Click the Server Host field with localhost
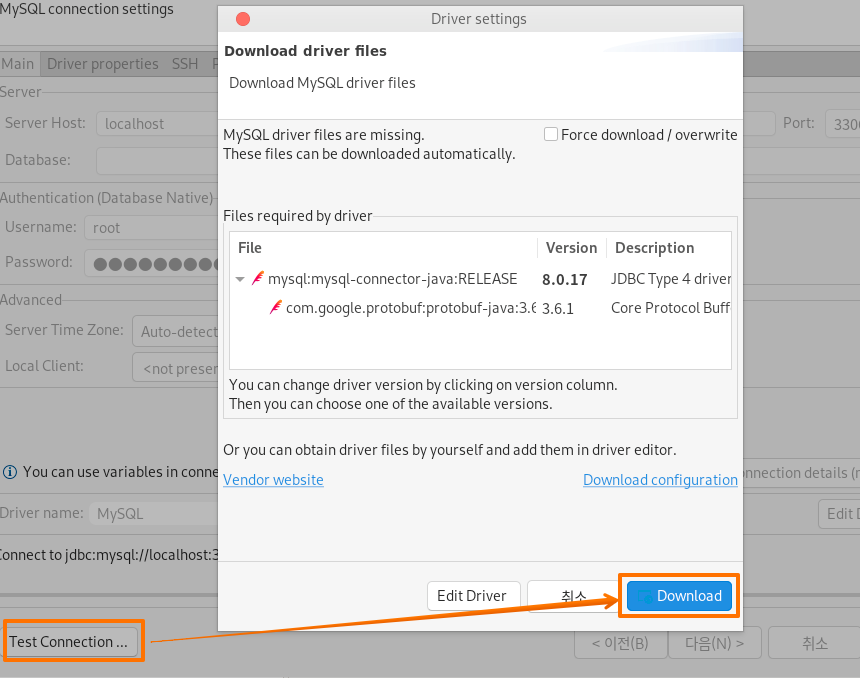Viewport: 860px width, 678px height. pyautogui.click(x=157, y=123)
